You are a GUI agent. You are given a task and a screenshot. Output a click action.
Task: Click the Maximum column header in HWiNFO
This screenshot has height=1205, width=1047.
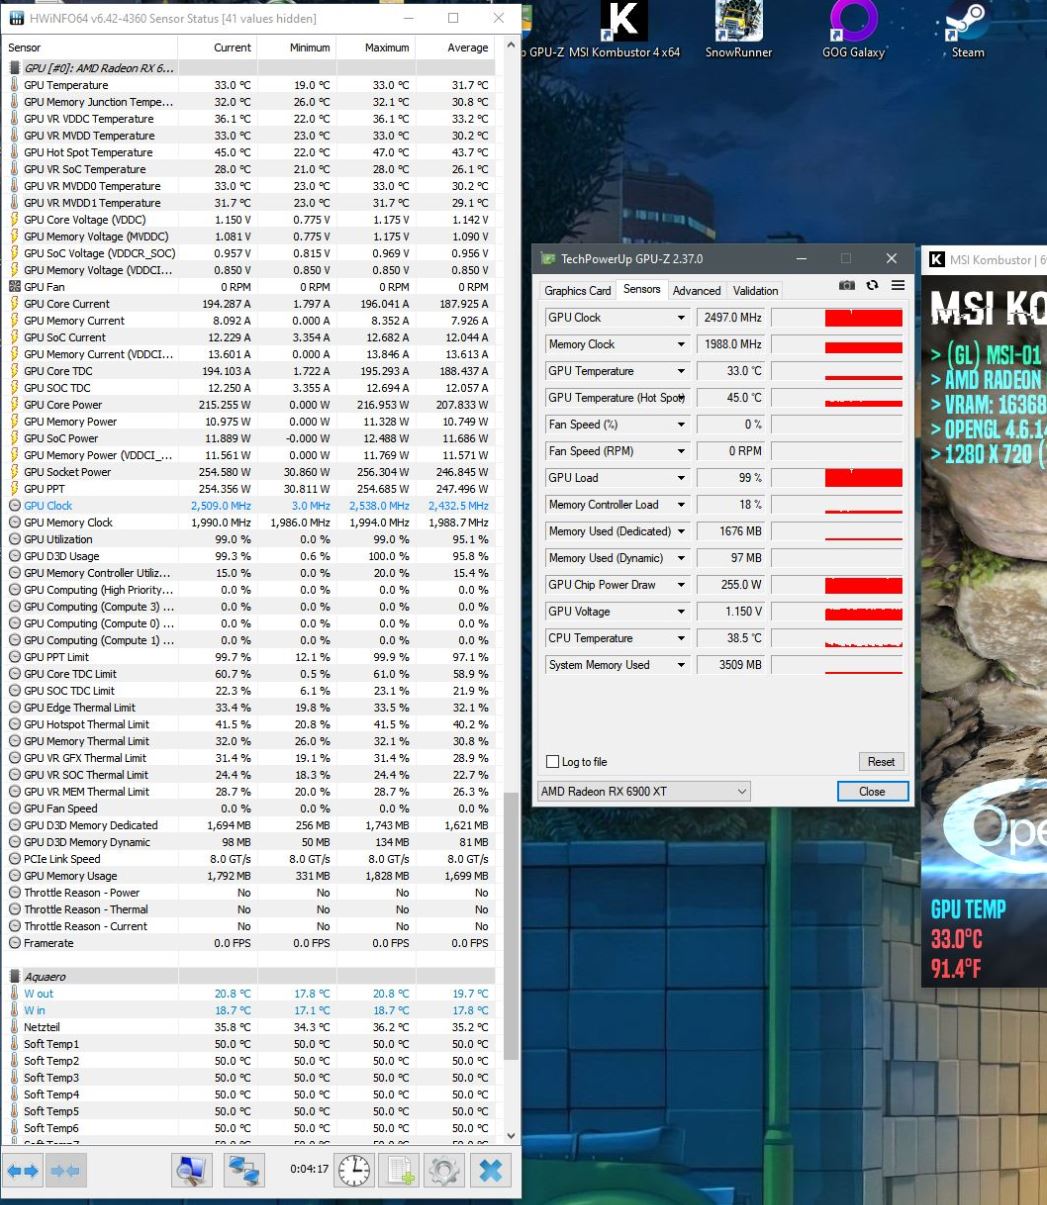pyautogui.click(x=376, y=48)
